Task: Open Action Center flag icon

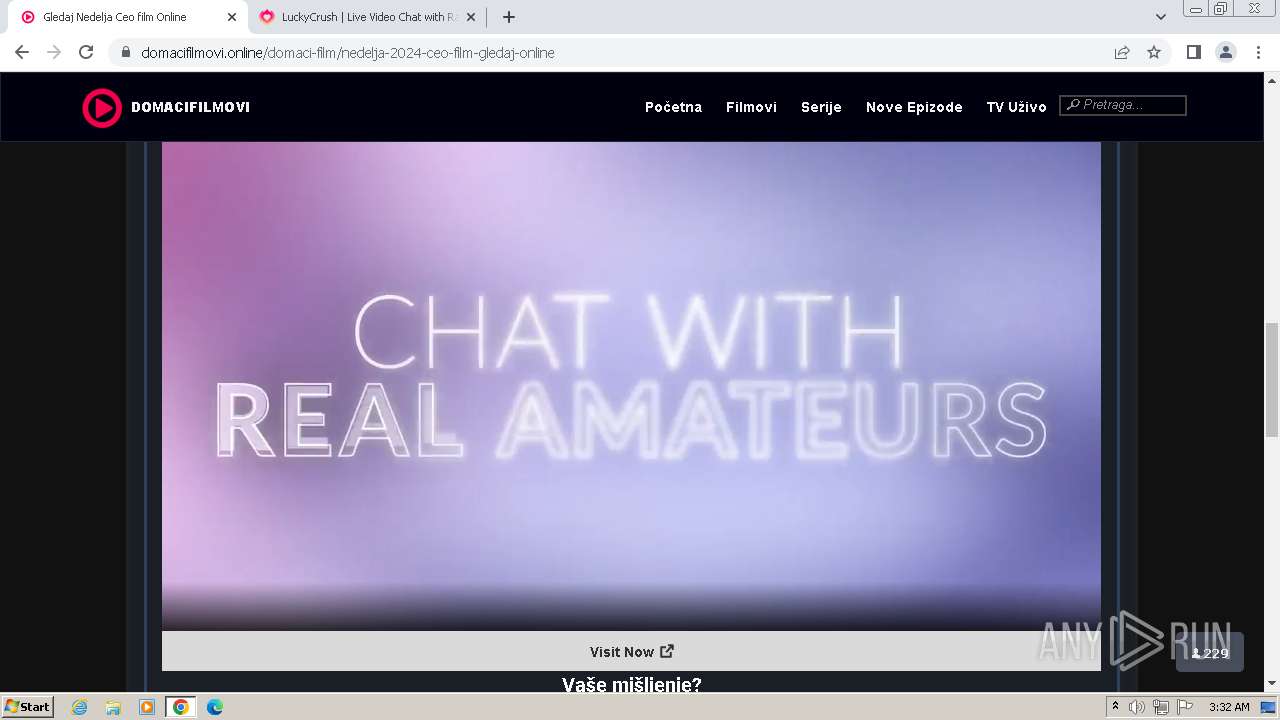Action: (1185, 707)
